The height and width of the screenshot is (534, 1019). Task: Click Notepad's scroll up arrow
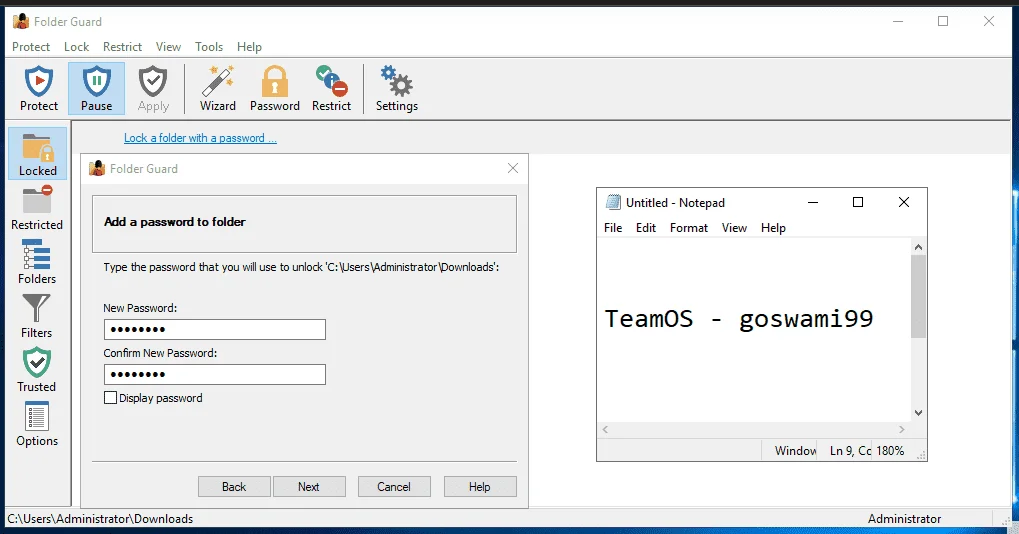pos(918,247)
